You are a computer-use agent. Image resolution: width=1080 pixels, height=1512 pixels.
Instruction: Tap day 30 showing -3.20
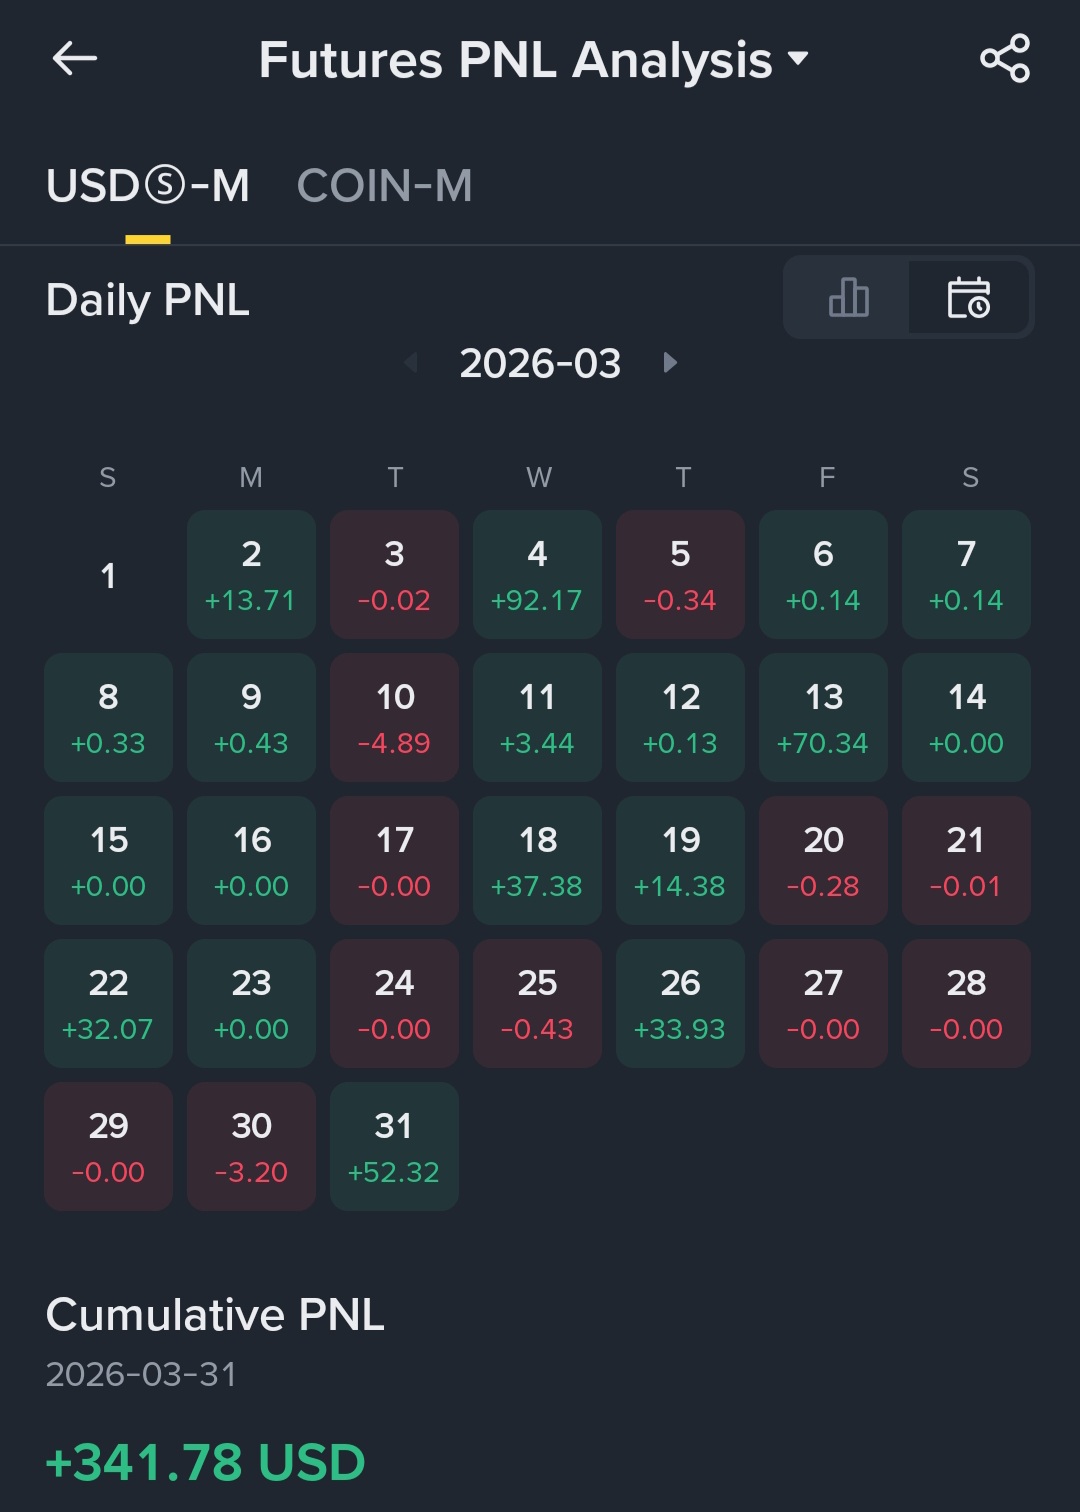251,1146
